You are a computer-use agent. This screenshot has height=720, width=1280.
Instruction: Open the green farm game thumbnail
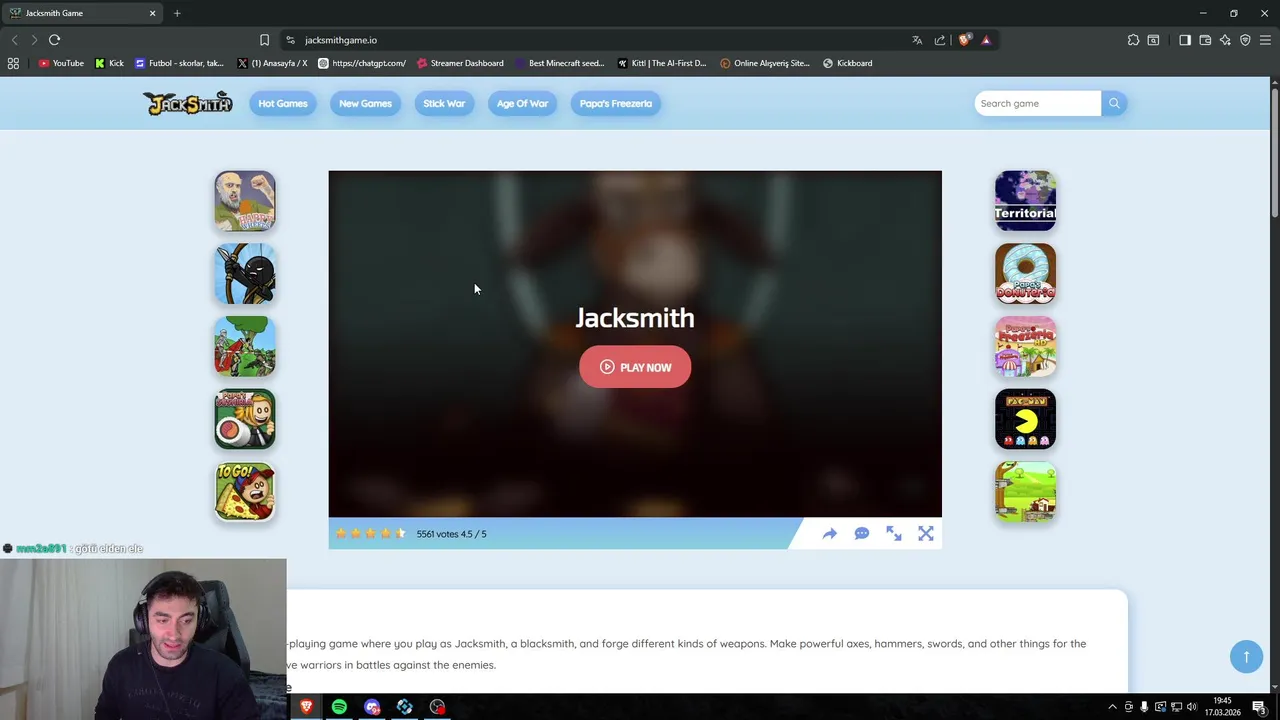(x=1025, y=491)
